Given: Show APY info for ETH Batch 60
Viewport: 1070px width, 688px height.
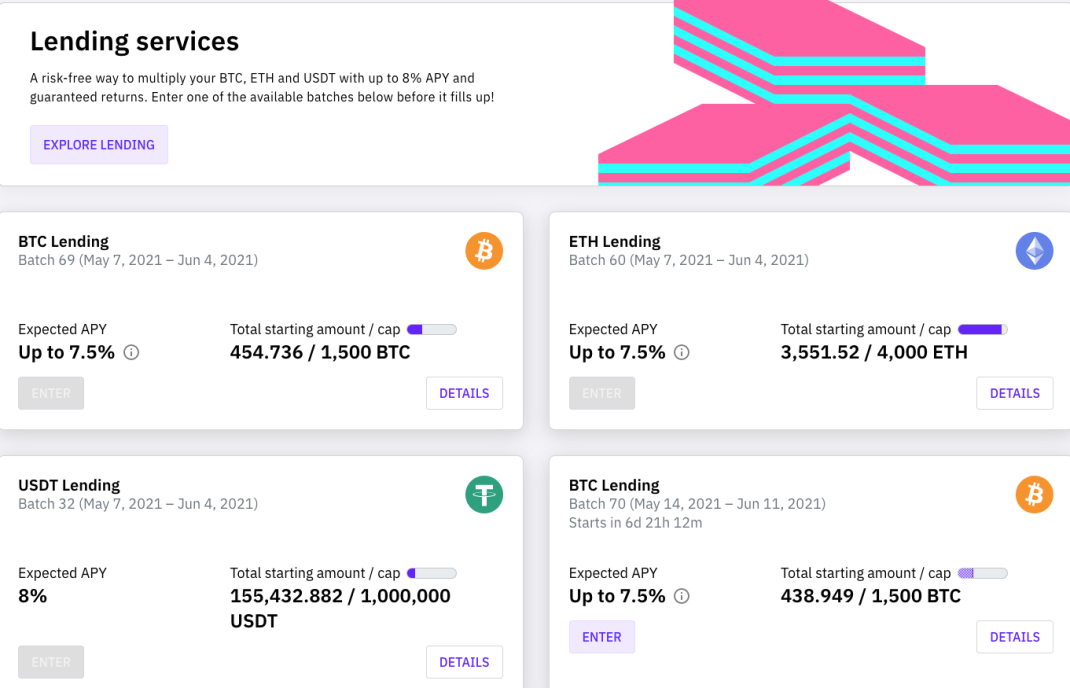Looking at the screenshot, I should pyautogui.click(x=682, y=352).
